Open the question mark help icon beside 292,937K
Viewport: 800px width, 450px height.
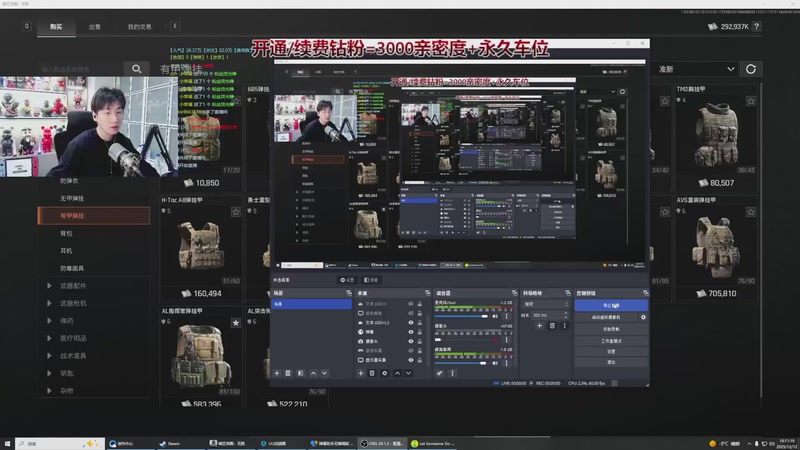pyautogui.click(x=756, y=27)
